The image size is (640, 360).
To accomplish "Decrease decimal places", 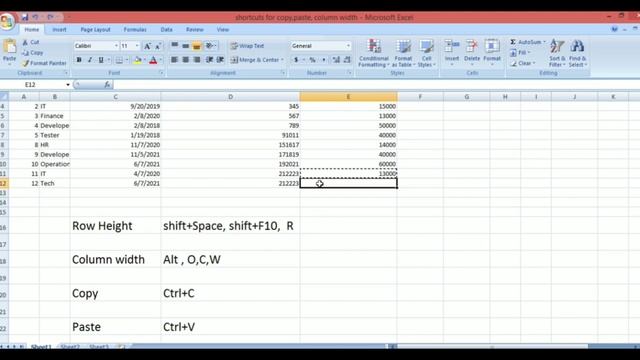I will pyautogui.click(x=347, y=60).
